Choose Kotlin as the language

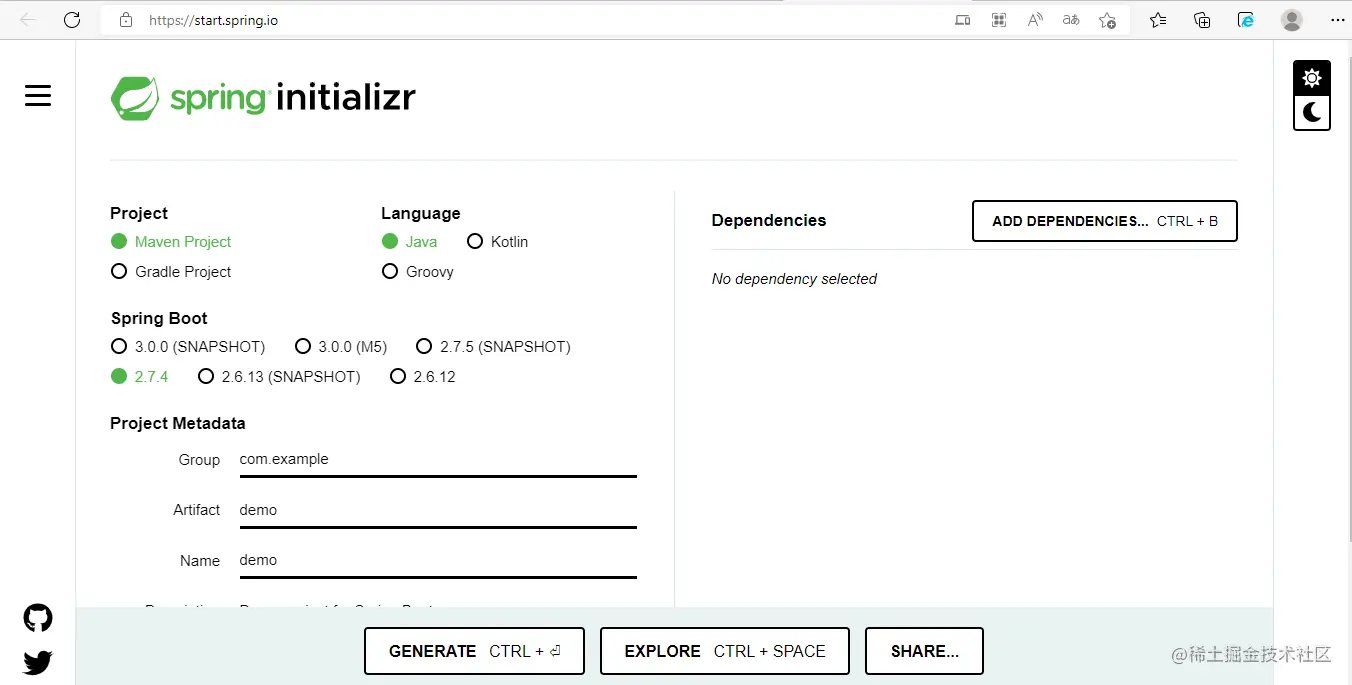click(x=497, y=242)
